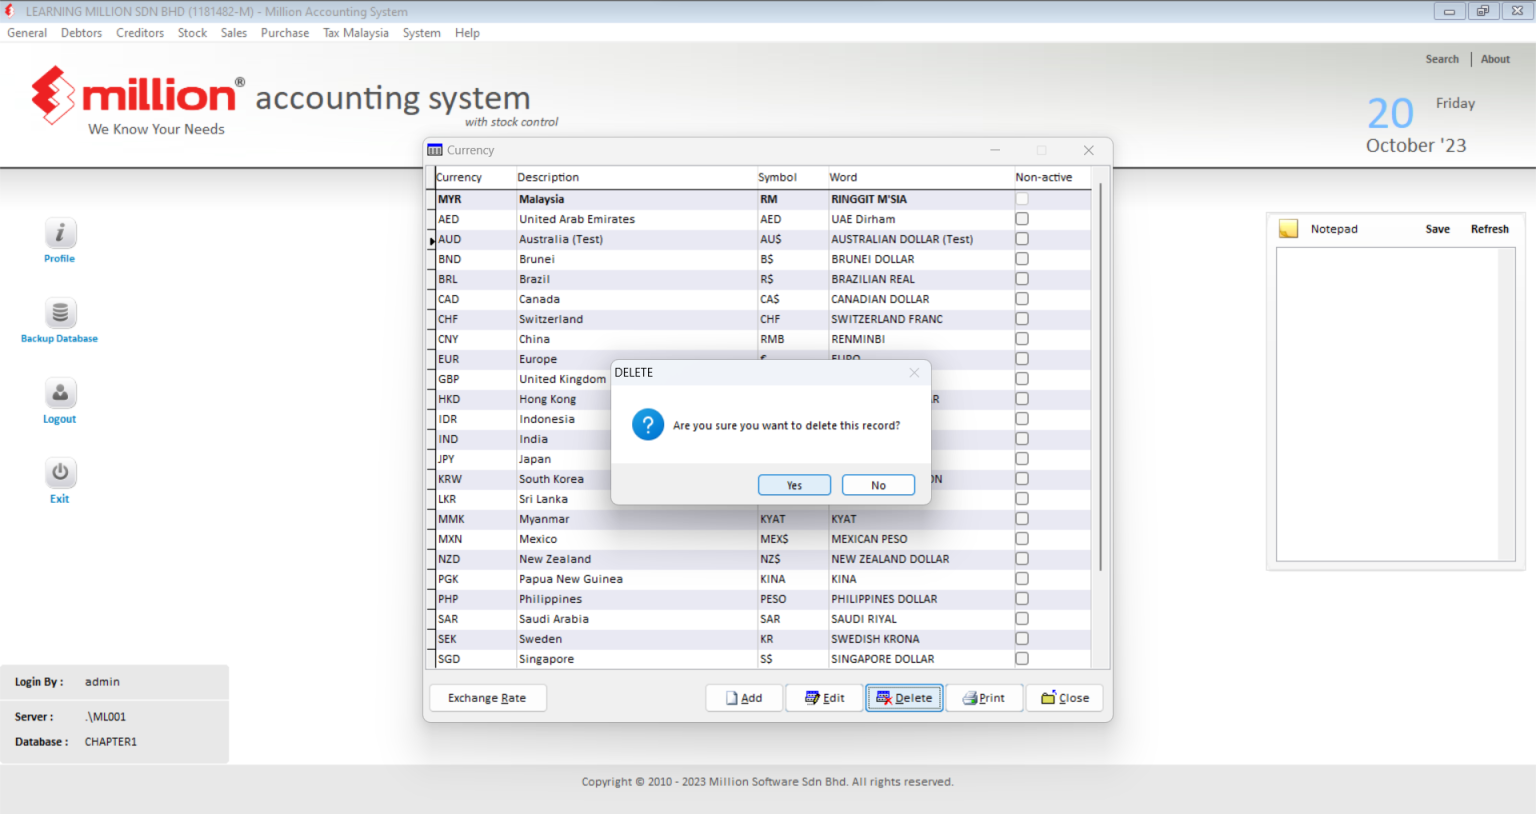The width and height of the screenshot is (1536, 814).
Task: Confirm deletion with the Yes button
Action: tap(794, 485)
